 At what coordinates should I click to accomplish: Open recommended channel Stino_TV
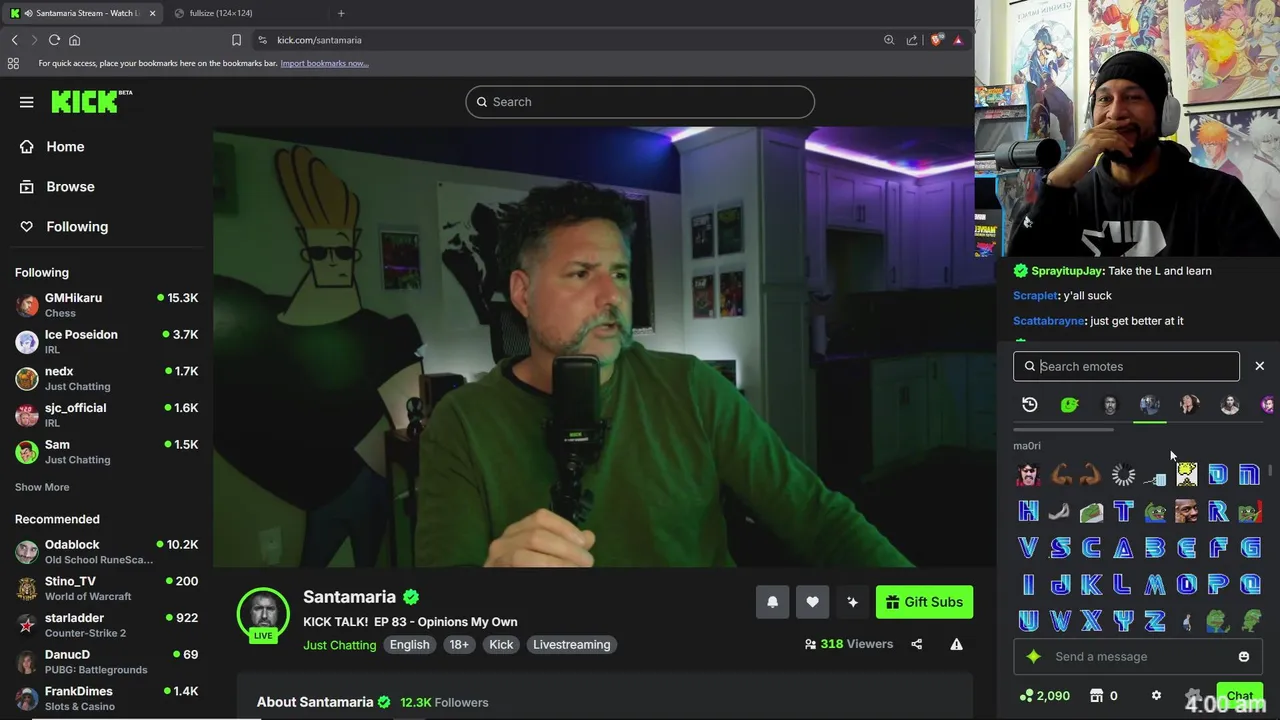point(106,588)
